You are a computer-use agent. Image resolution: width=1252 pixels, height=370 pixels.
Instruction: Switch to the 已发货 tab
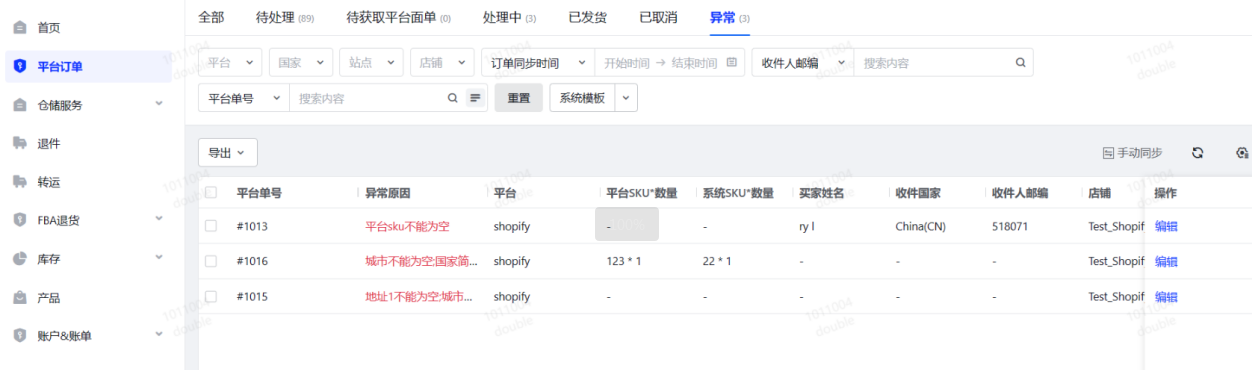(588, 17)
